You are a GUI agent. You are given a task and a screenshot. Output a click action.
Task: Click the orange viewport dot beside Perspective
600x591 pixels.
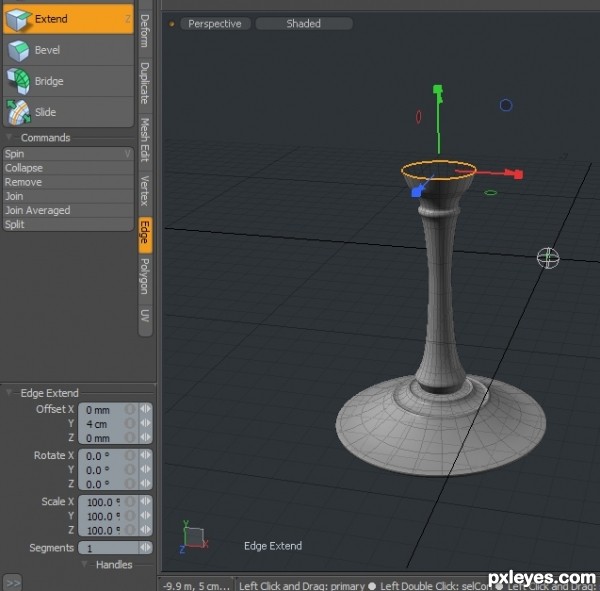click(x=172, y=24)
